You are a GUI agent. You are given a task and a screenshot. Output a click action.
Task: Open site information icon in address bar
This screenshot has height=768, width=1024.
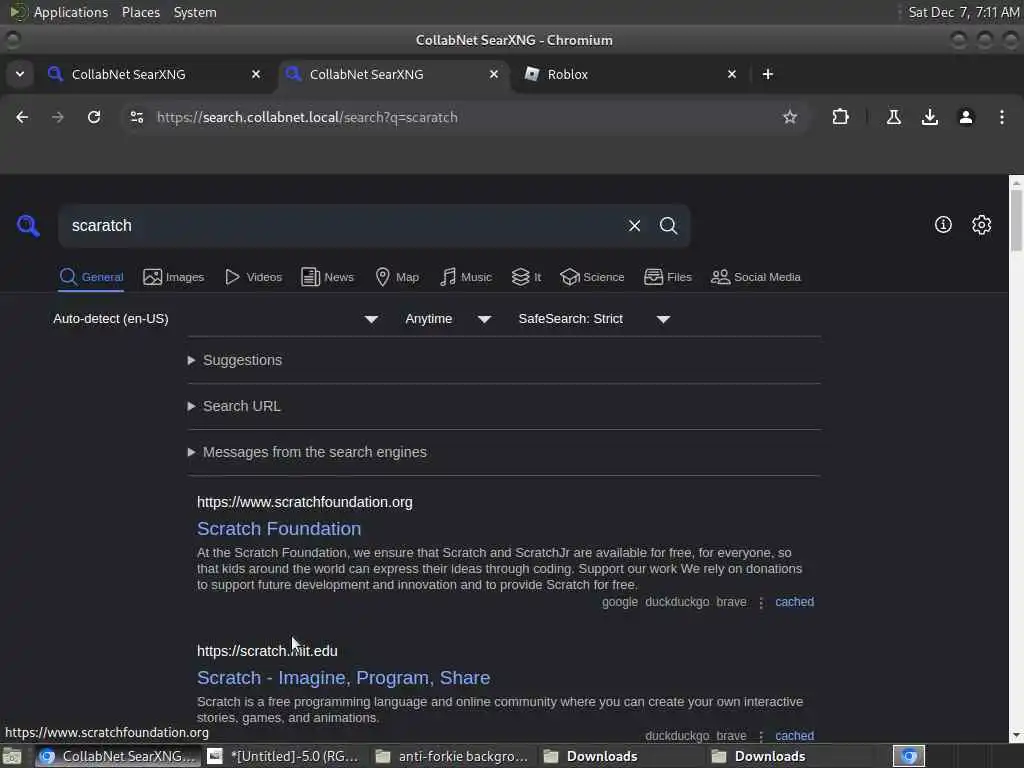[x=137, y=118]
